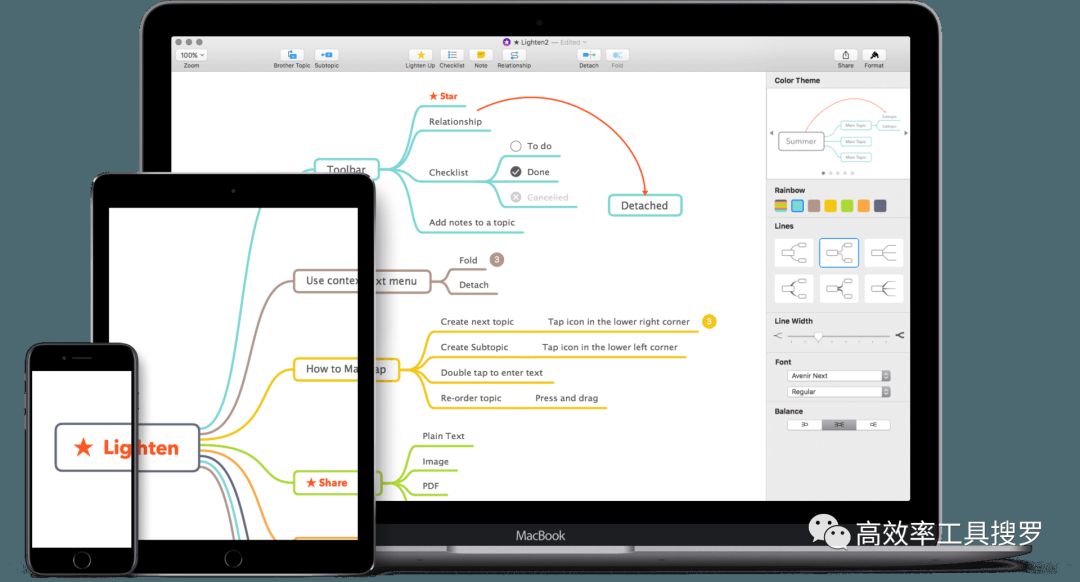The width and height of the screenshot is (1080, 582).
Task: Select the highlighted second Lines style
Action: coord(839,253)
